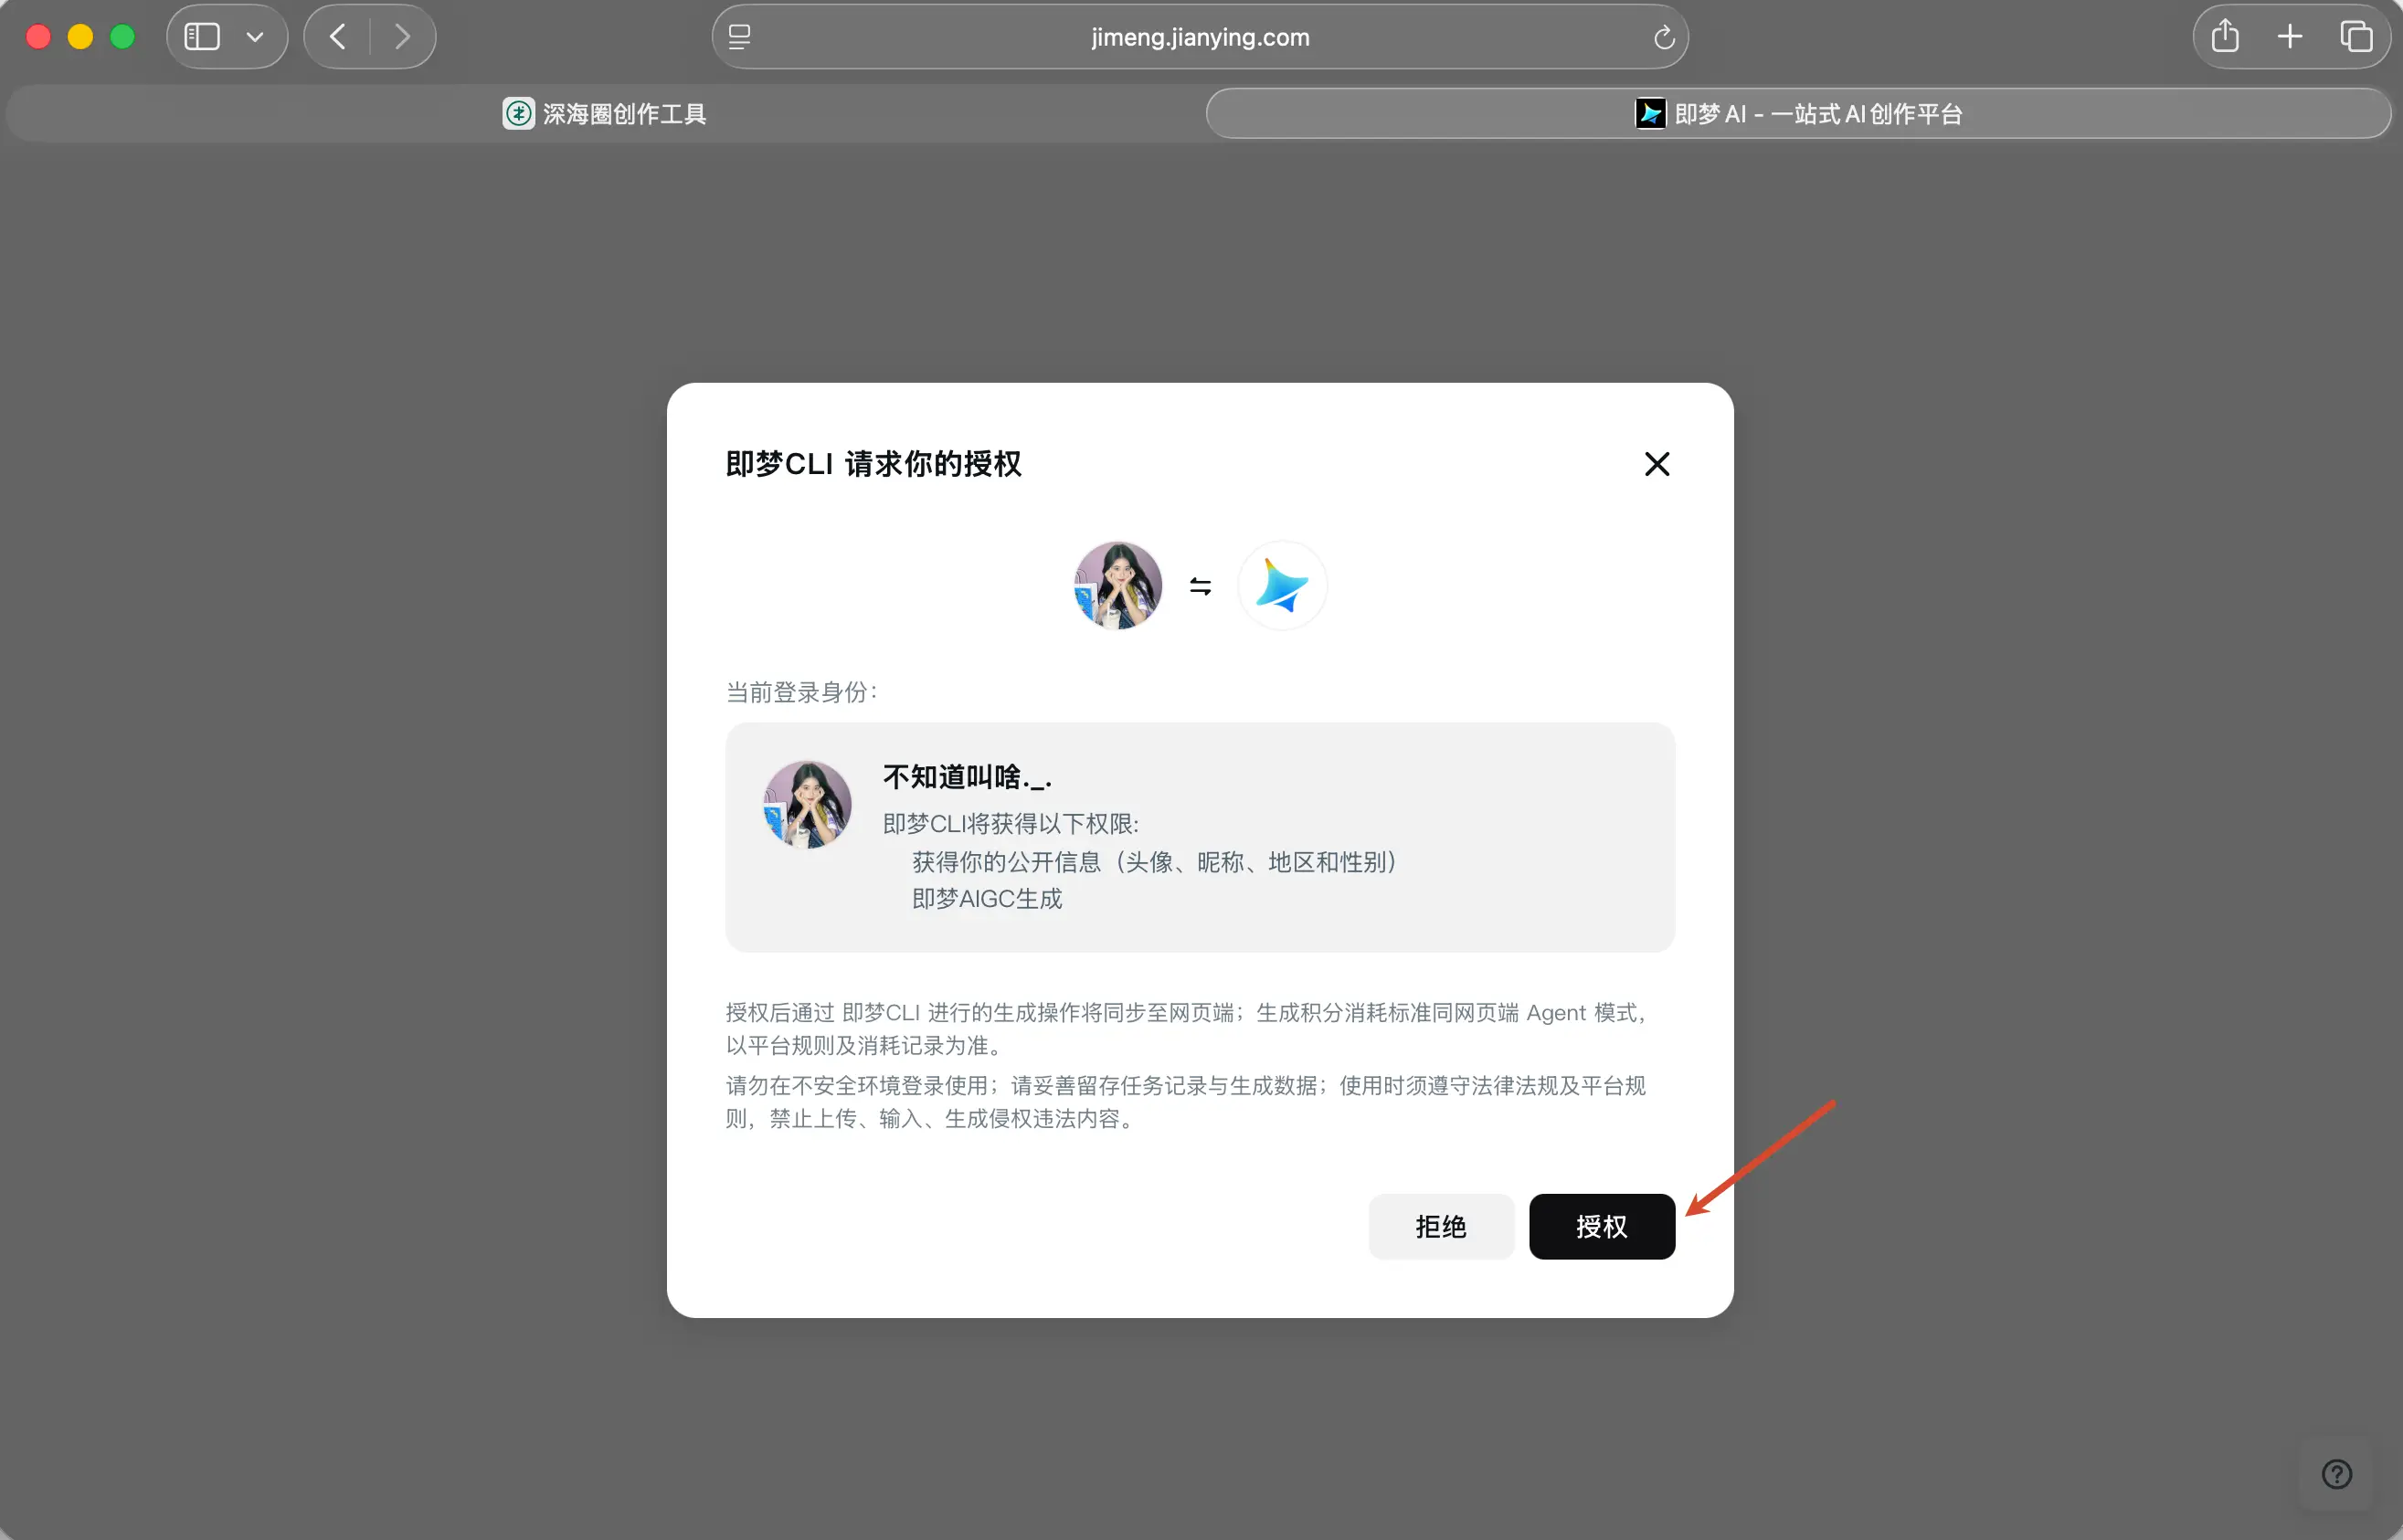Open the page reader icon in address bar
The image size is (2403, 1540).
pos(740,37)
